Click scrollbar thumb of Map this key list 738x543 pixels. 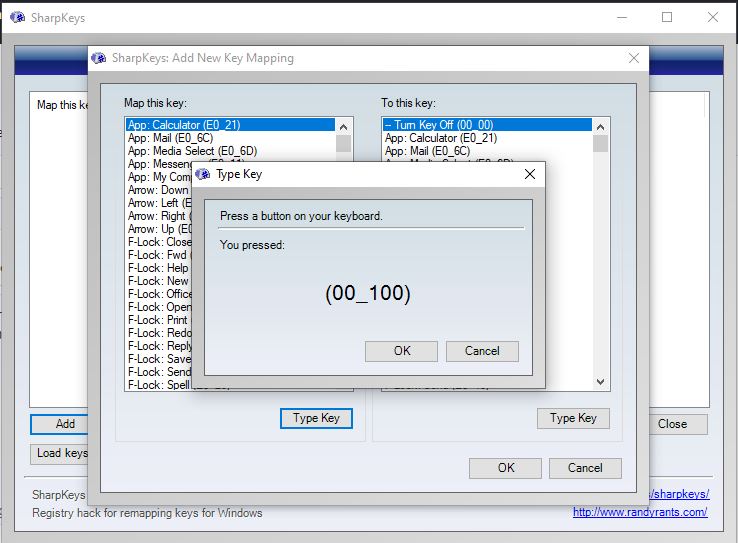point(344,144)
